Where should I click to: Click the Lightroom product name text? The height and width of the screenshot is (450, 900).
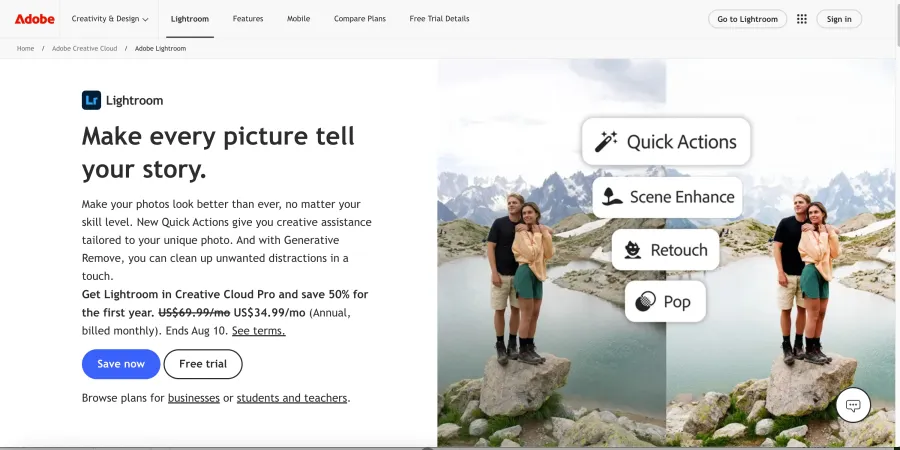coord(134,101)
